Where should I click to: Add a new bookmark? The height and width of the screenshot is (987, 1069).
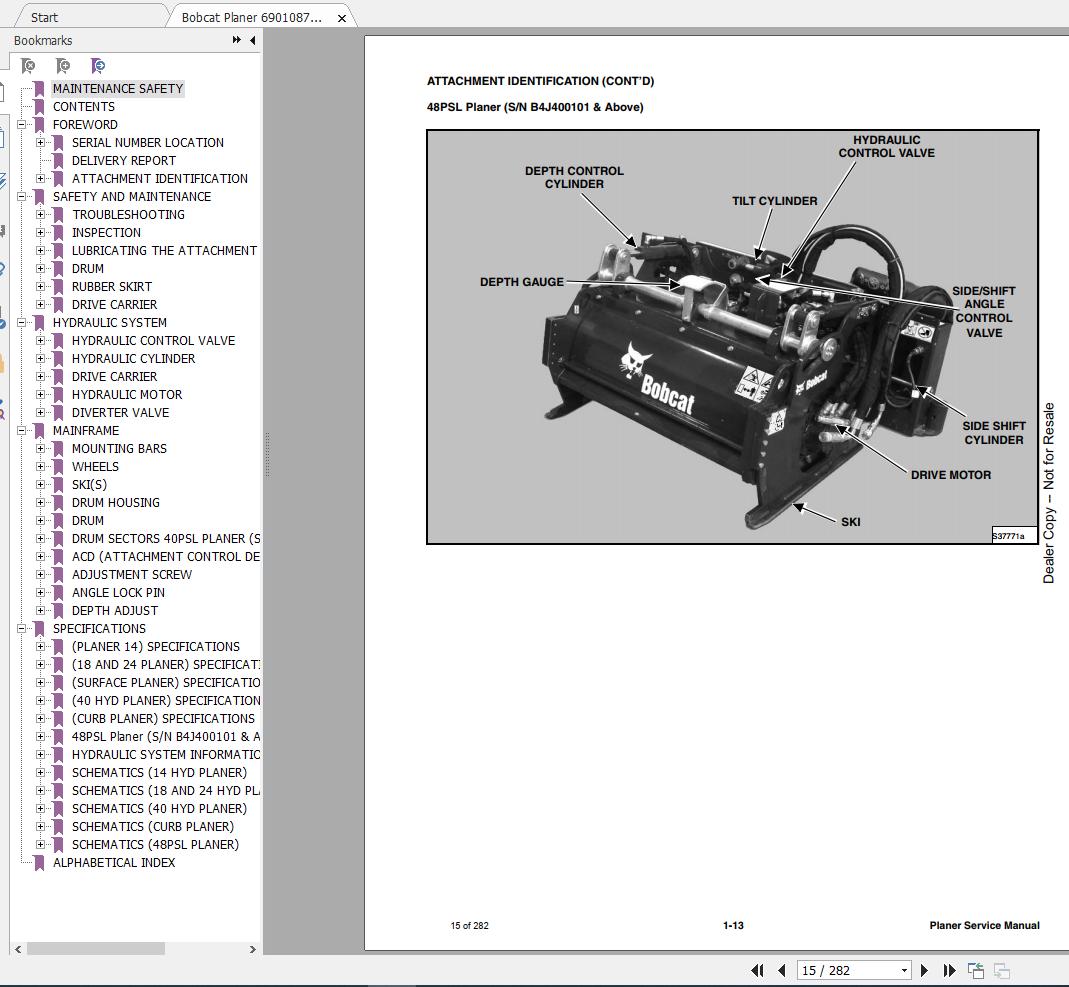point(63,66)
